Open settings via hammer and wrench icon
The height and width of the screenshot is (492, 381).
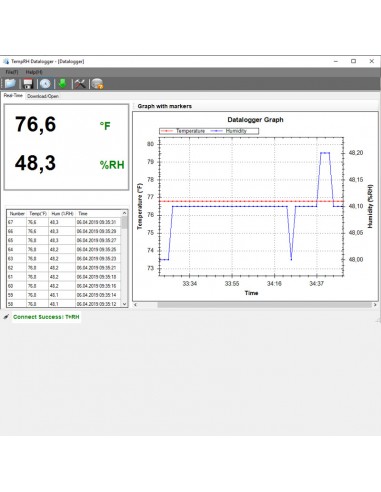click(x=80, y=84)
